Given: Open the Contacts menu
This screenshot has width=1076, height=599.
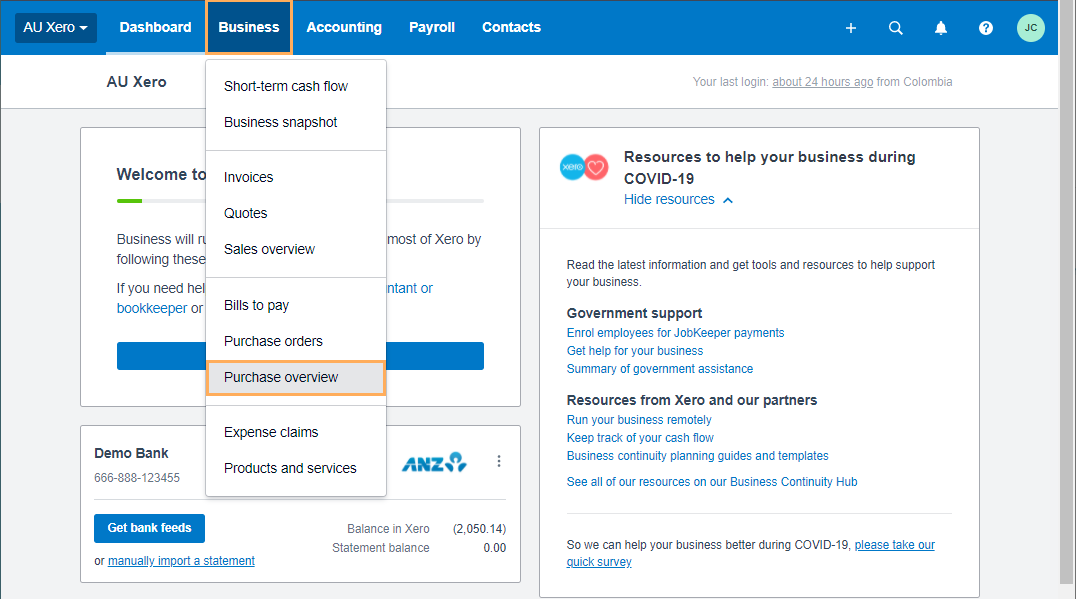Looking at the screenshot, I should [511, 27].
